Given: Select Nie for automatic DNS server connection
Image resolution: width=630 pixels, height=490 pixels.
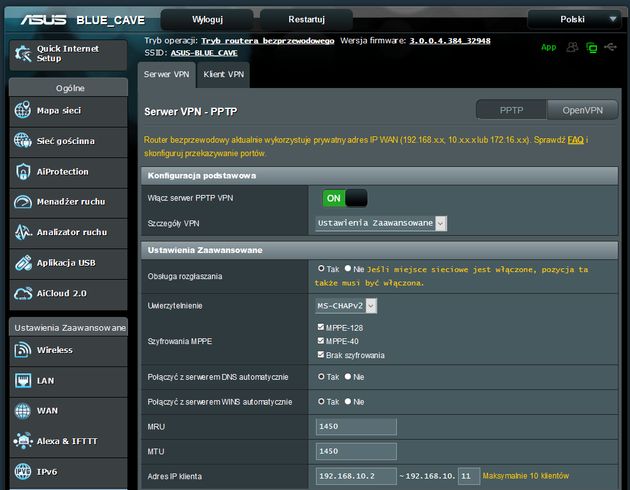Looking at the screenshot, I should (348, 376).
